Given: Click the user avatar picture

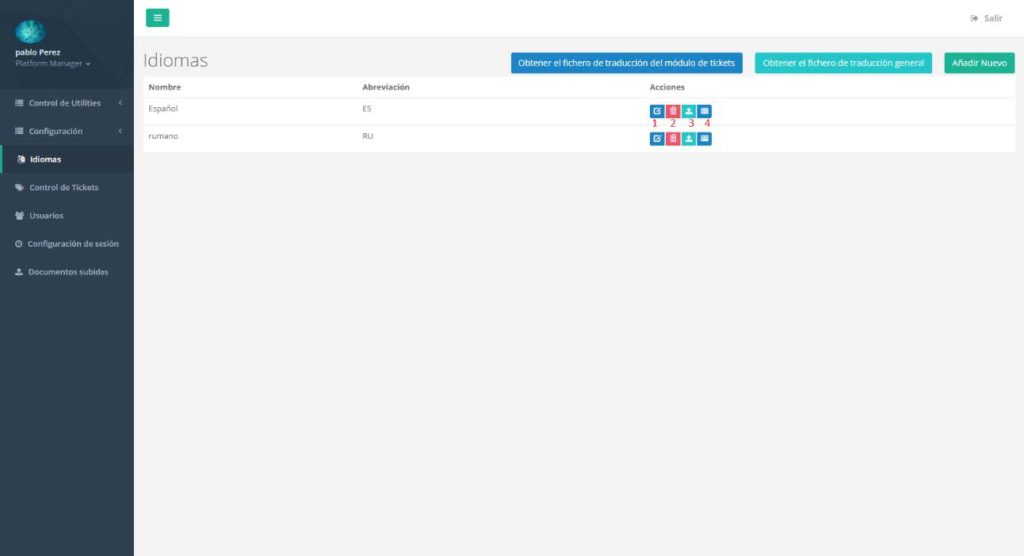Looking at the screenshot, I should point(29,31).
